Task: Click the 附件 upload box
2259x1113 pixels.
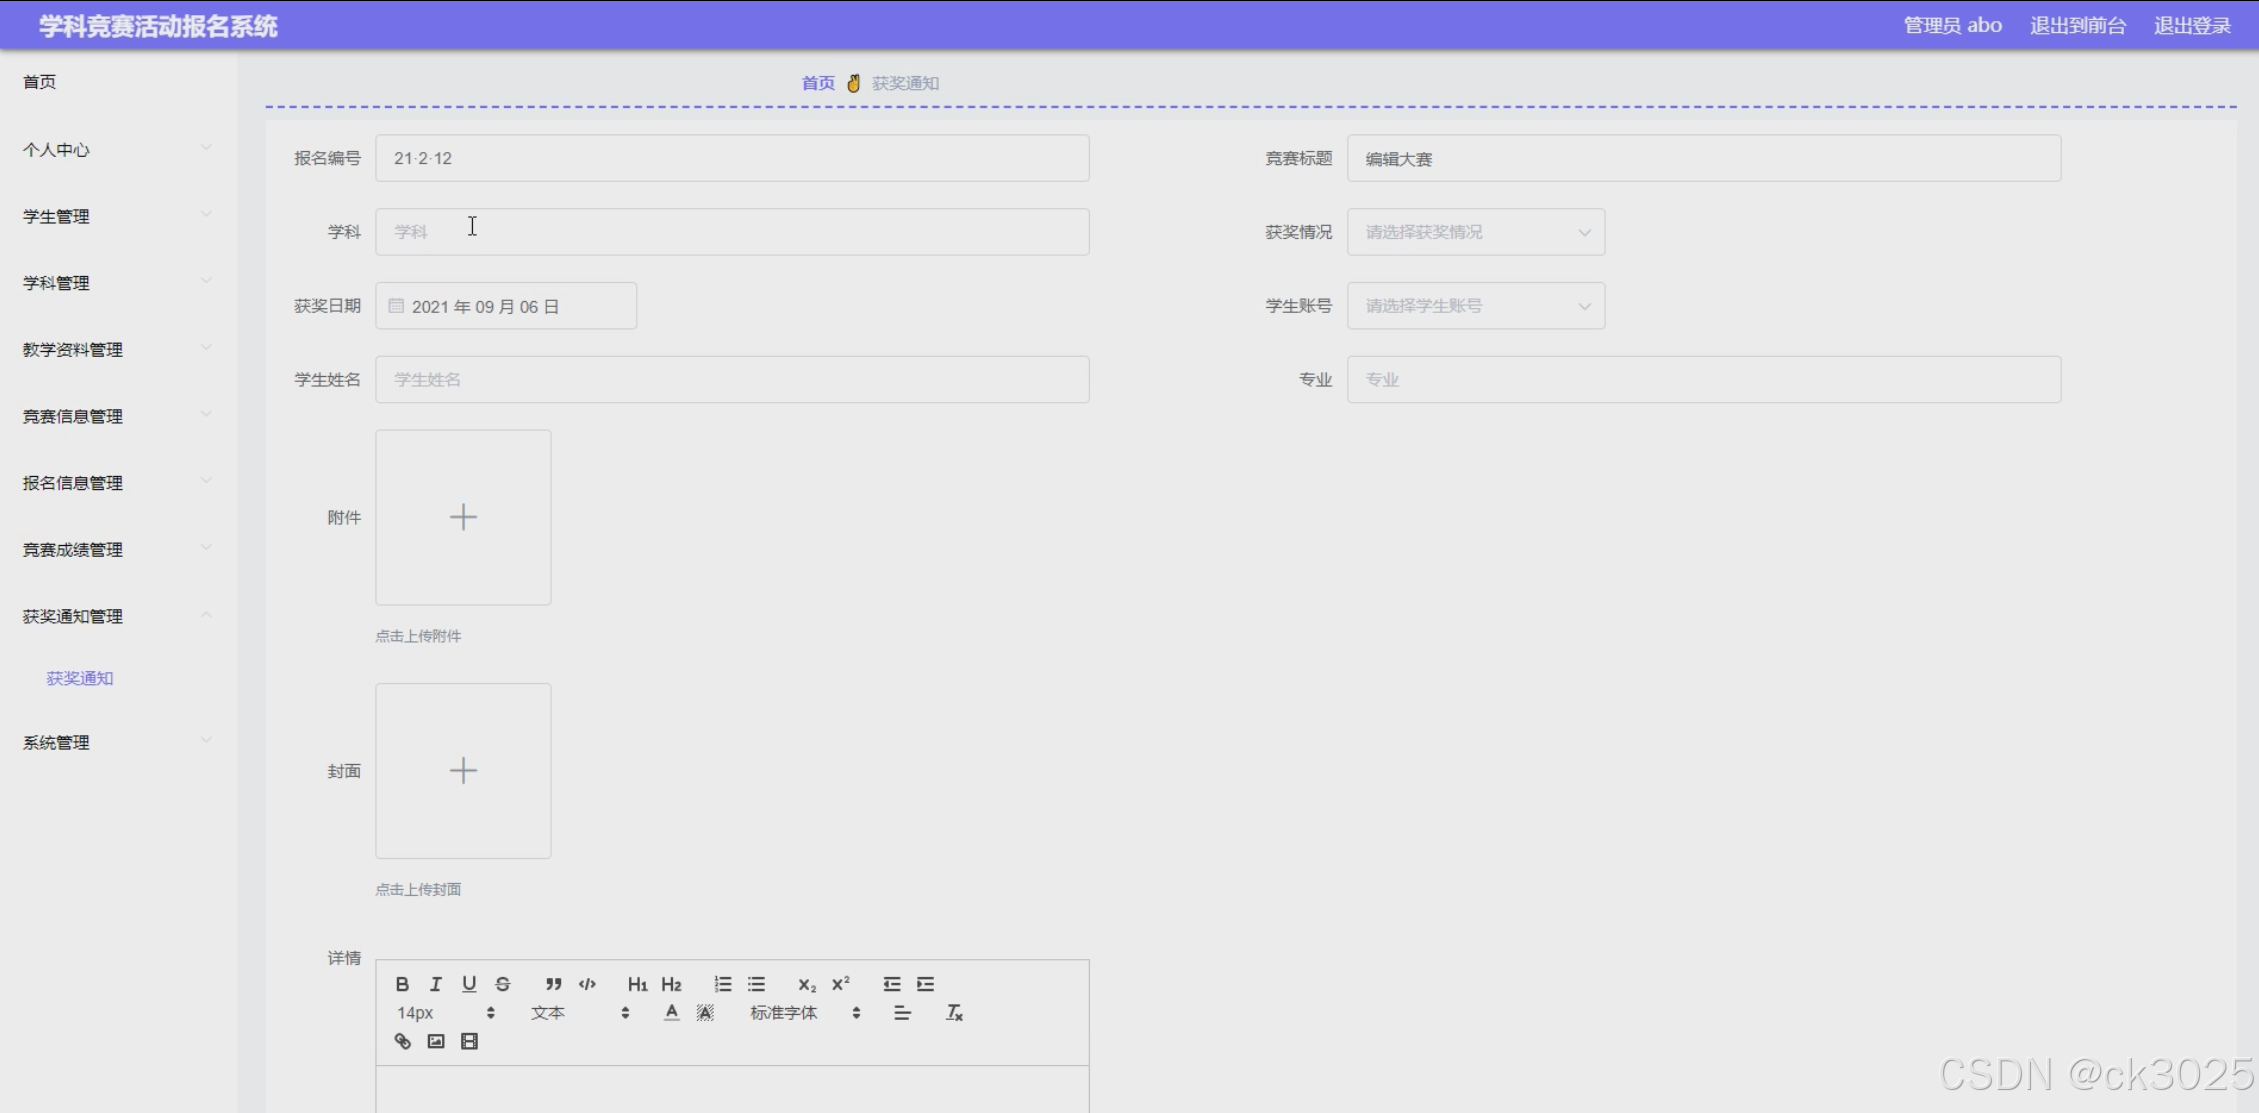Action: point(463,517)
